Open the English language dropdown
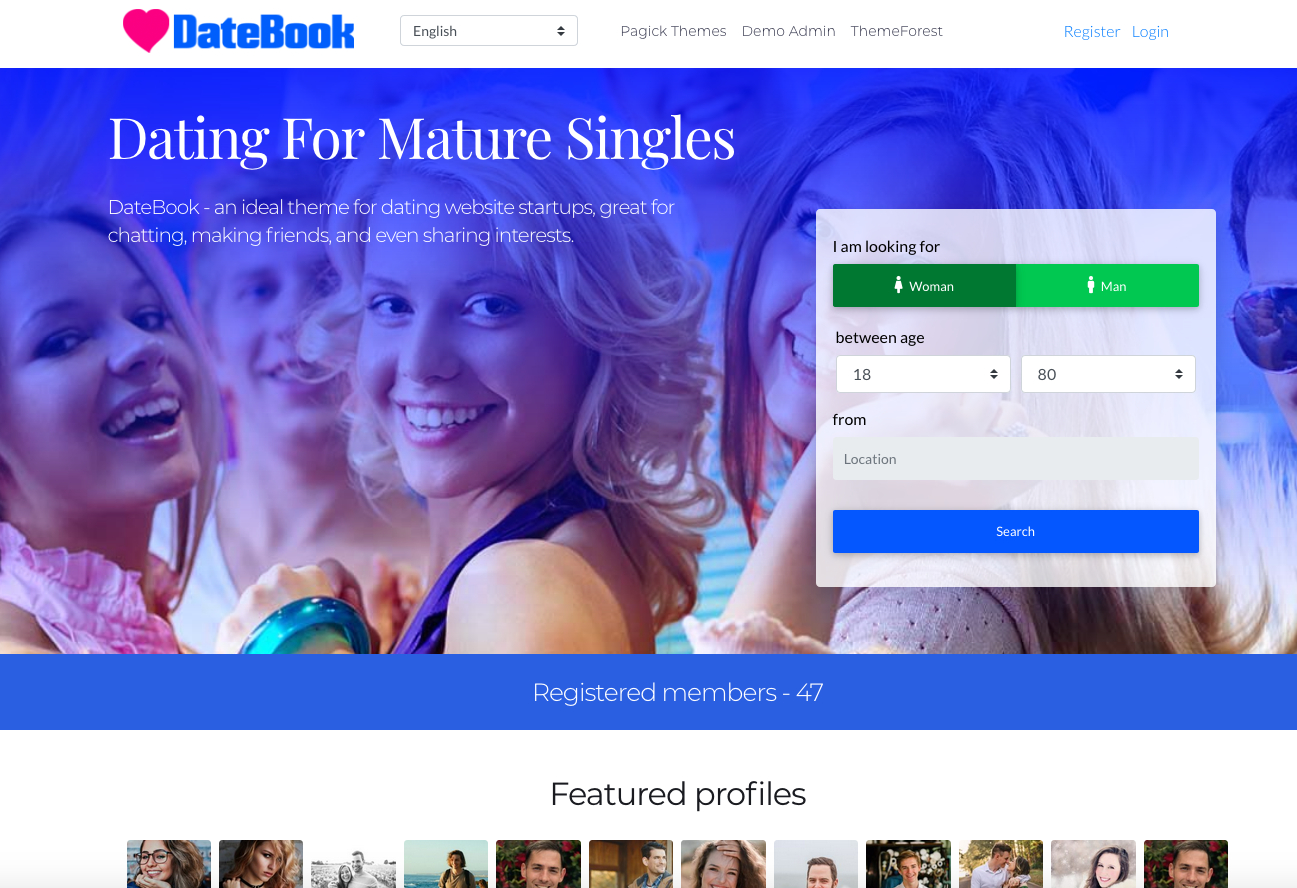The height and width of the screenshot is (888, 1297). point(489,31)
